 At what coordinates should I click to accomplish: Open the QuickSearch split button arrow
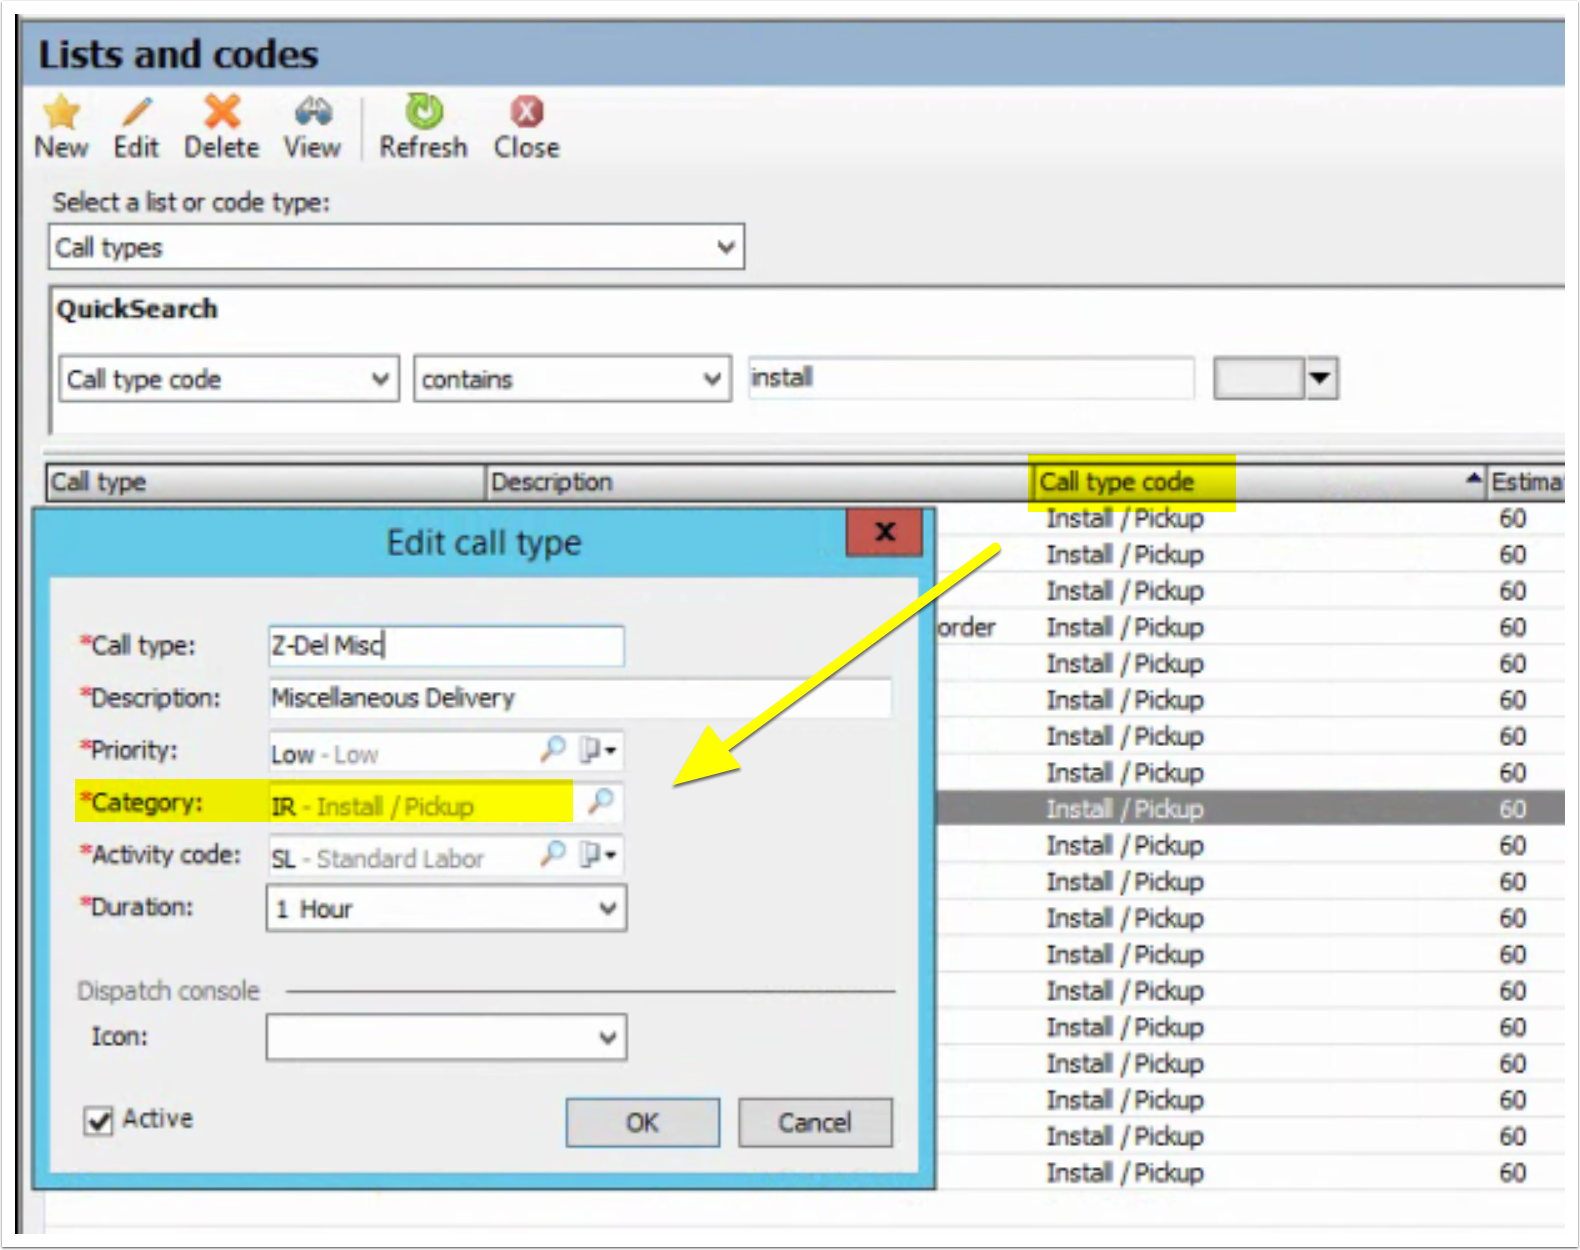[x=1322, y=378]
